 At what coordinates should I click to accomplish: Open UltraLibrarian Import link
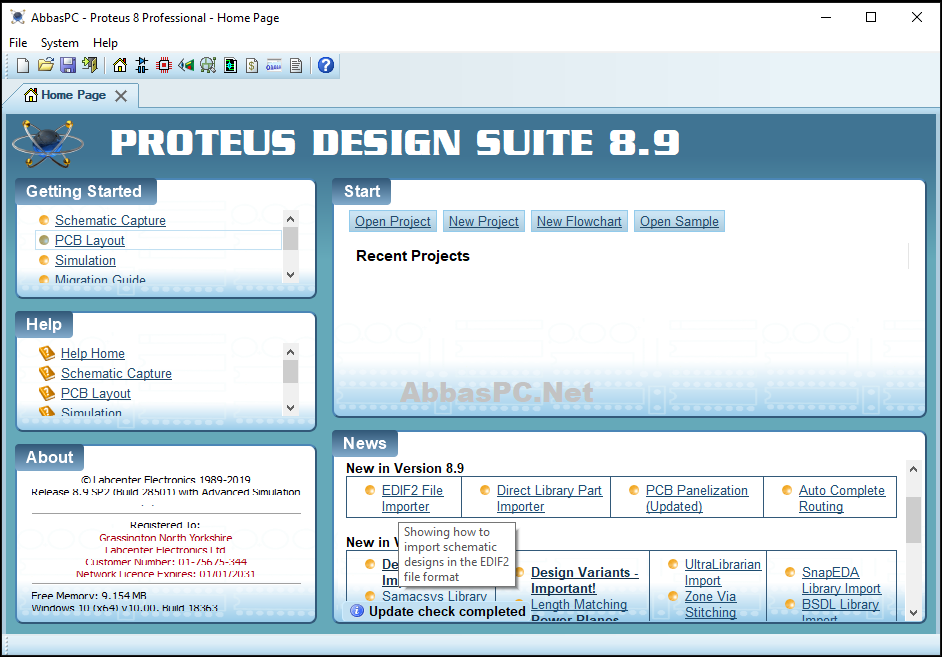point(723,572)
